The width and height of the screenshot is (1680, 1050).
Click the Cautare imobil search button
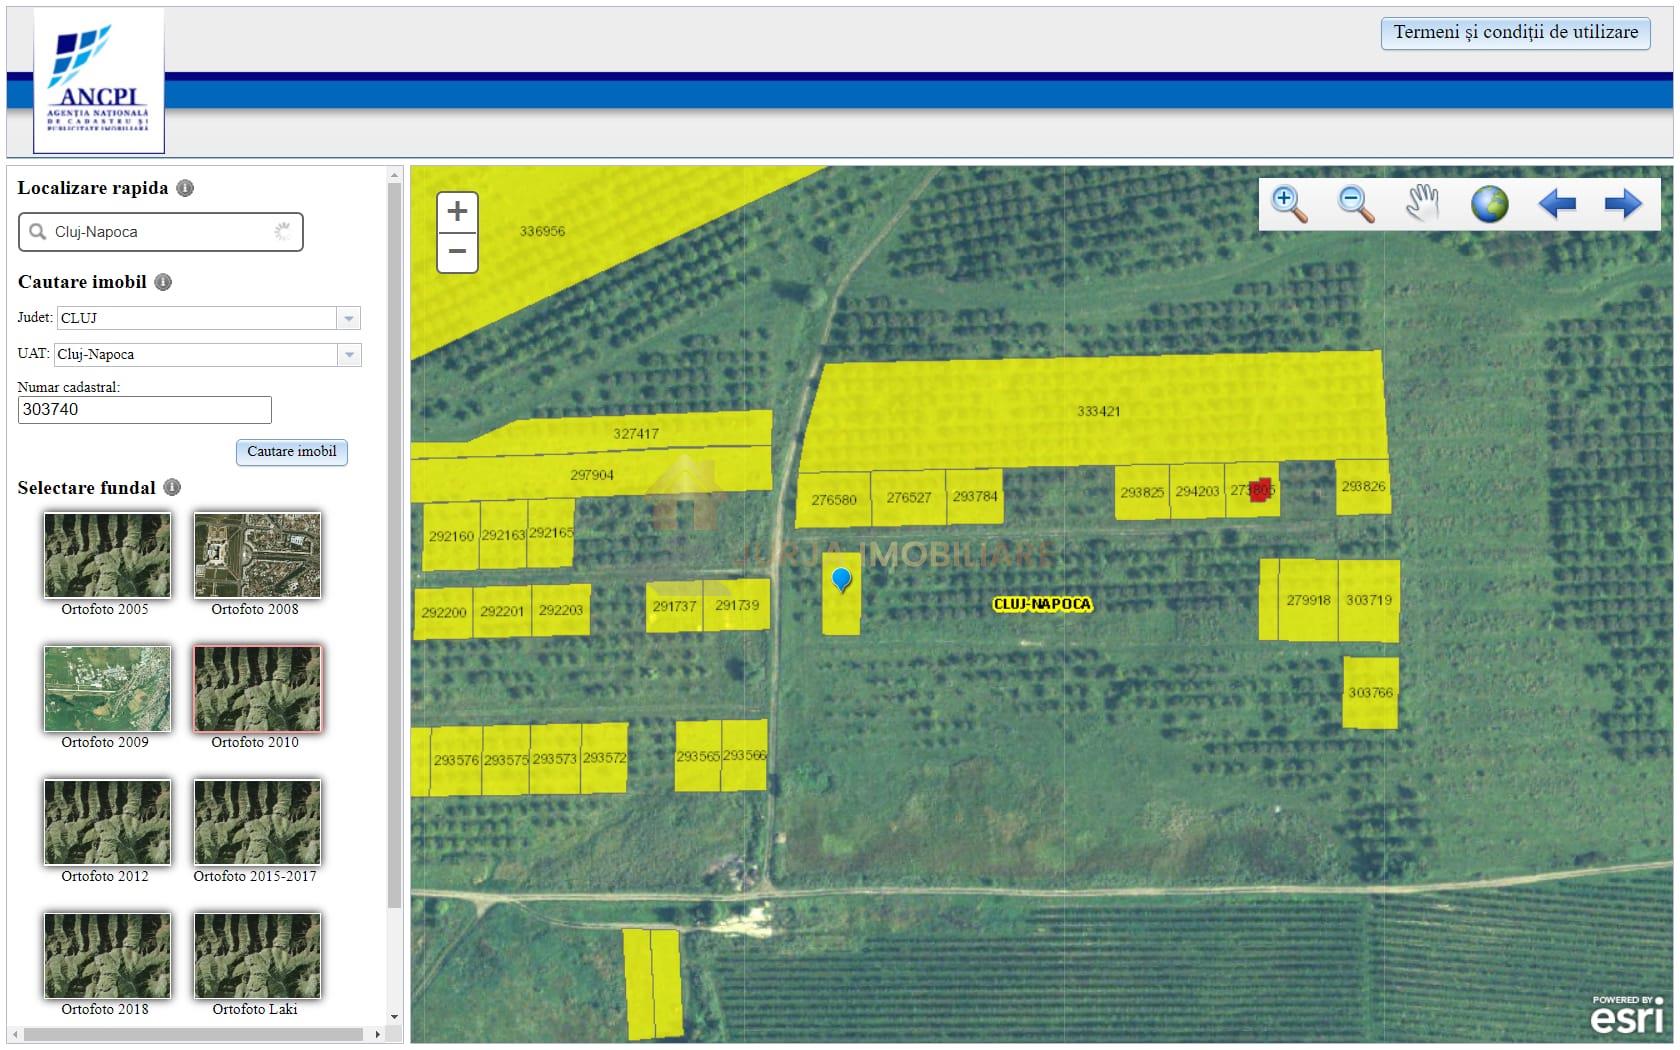(x=291, y=452)
